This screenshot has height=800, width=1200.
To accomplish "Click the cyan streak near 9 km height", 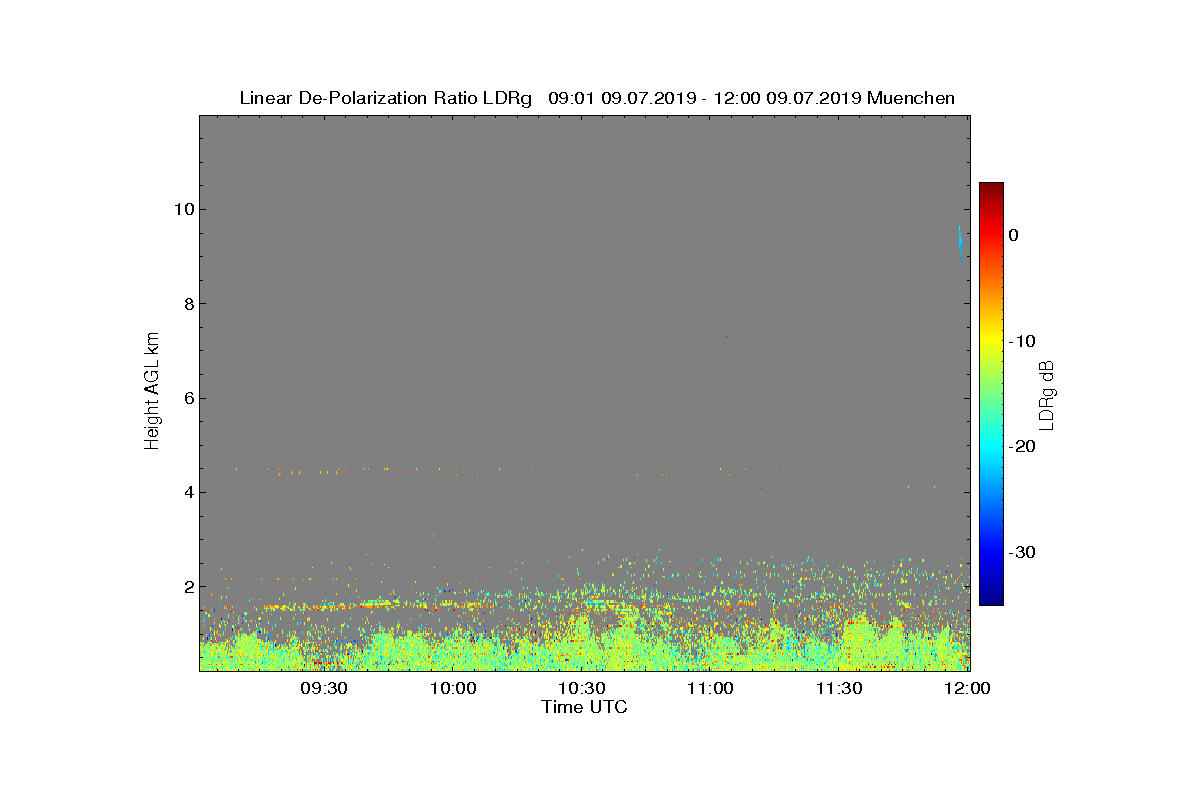I will click(x=960, y=244).
